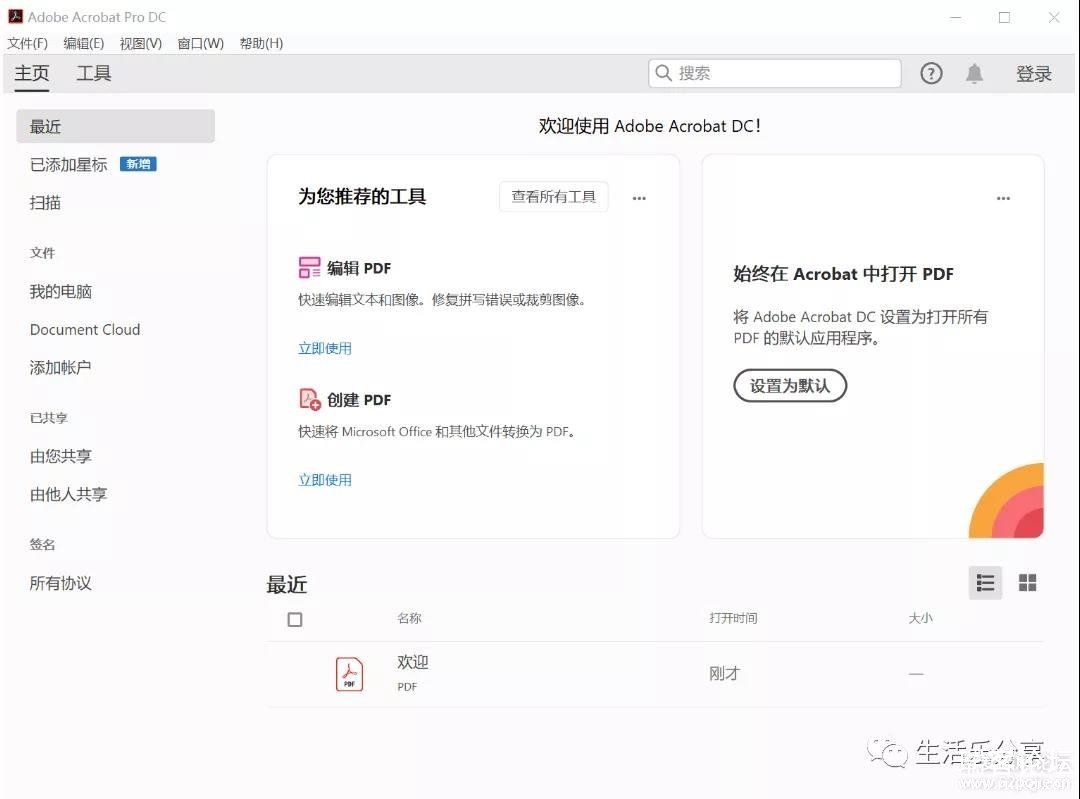Open options menu for recommended tools card
The width and height of the screenshot is (1080, 799).
coord(639,198)
